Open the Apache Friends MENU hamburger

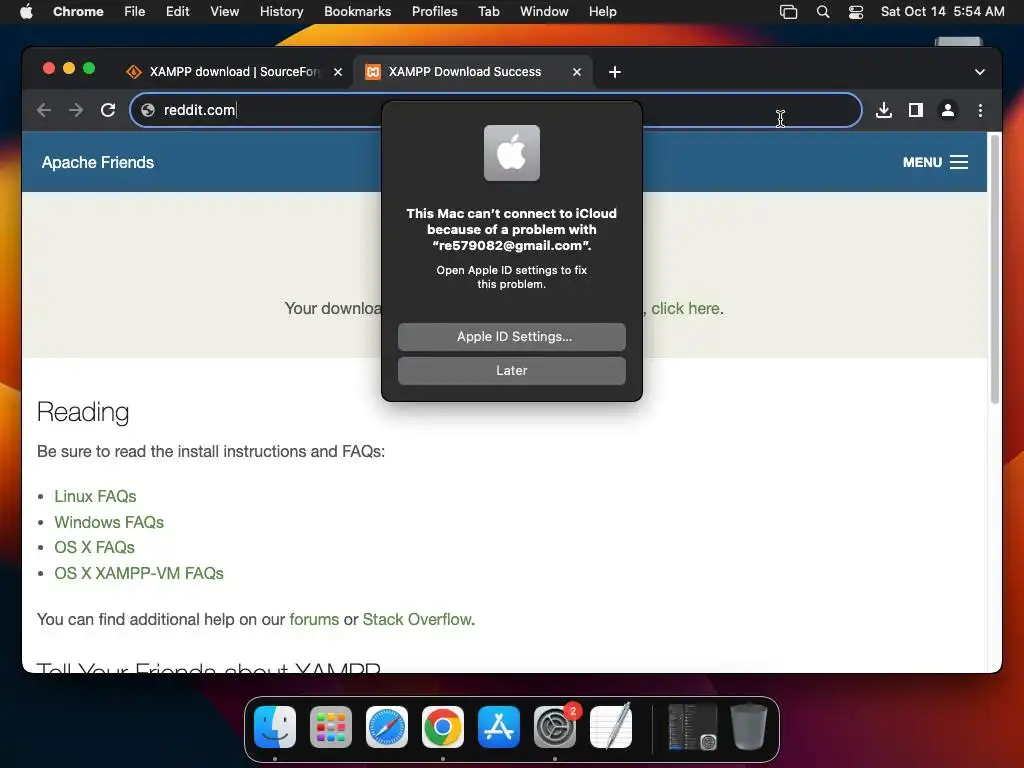[x=935, y=162]
